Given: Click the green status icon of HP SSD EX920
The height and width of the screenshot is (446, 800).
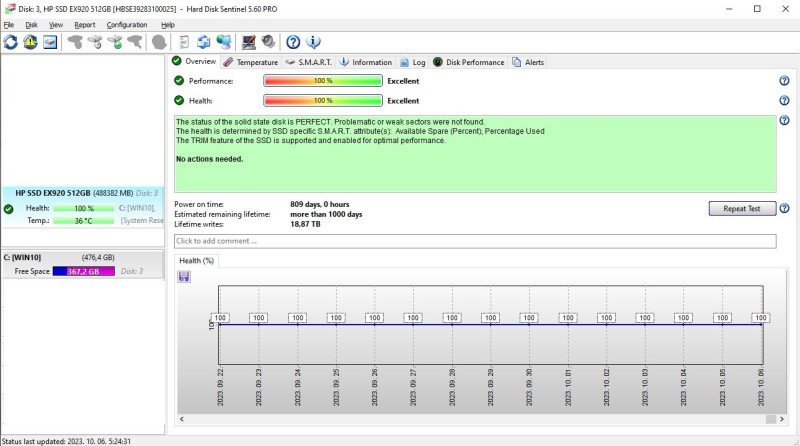Looking at the screenshot, I should 8,209.
